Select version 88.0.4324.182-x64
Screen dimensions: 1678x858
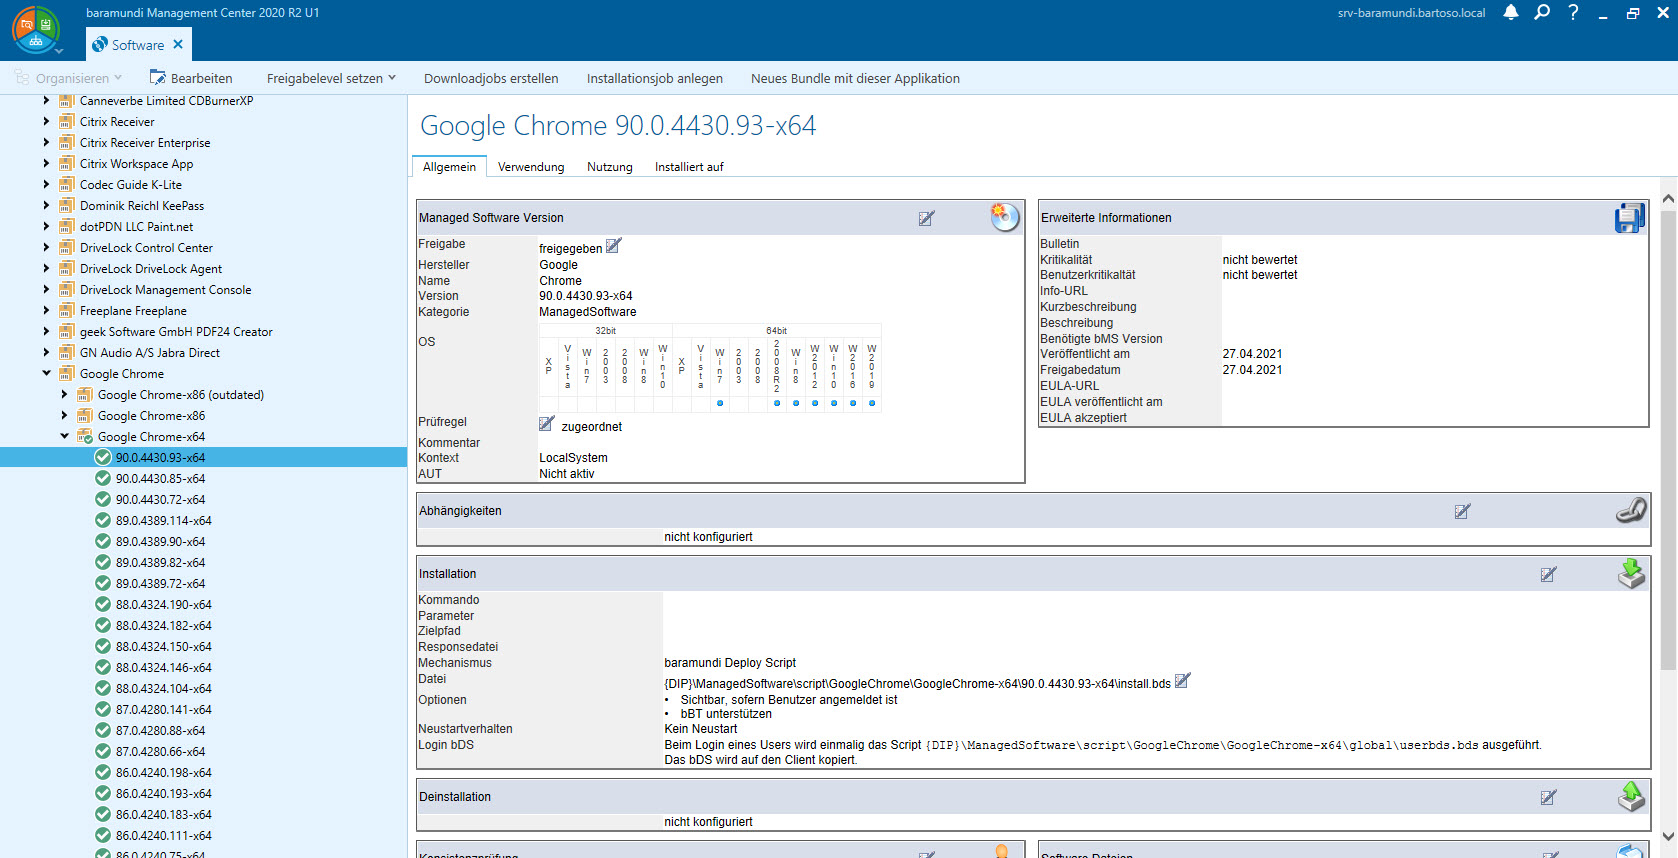[x=163, y=625]
